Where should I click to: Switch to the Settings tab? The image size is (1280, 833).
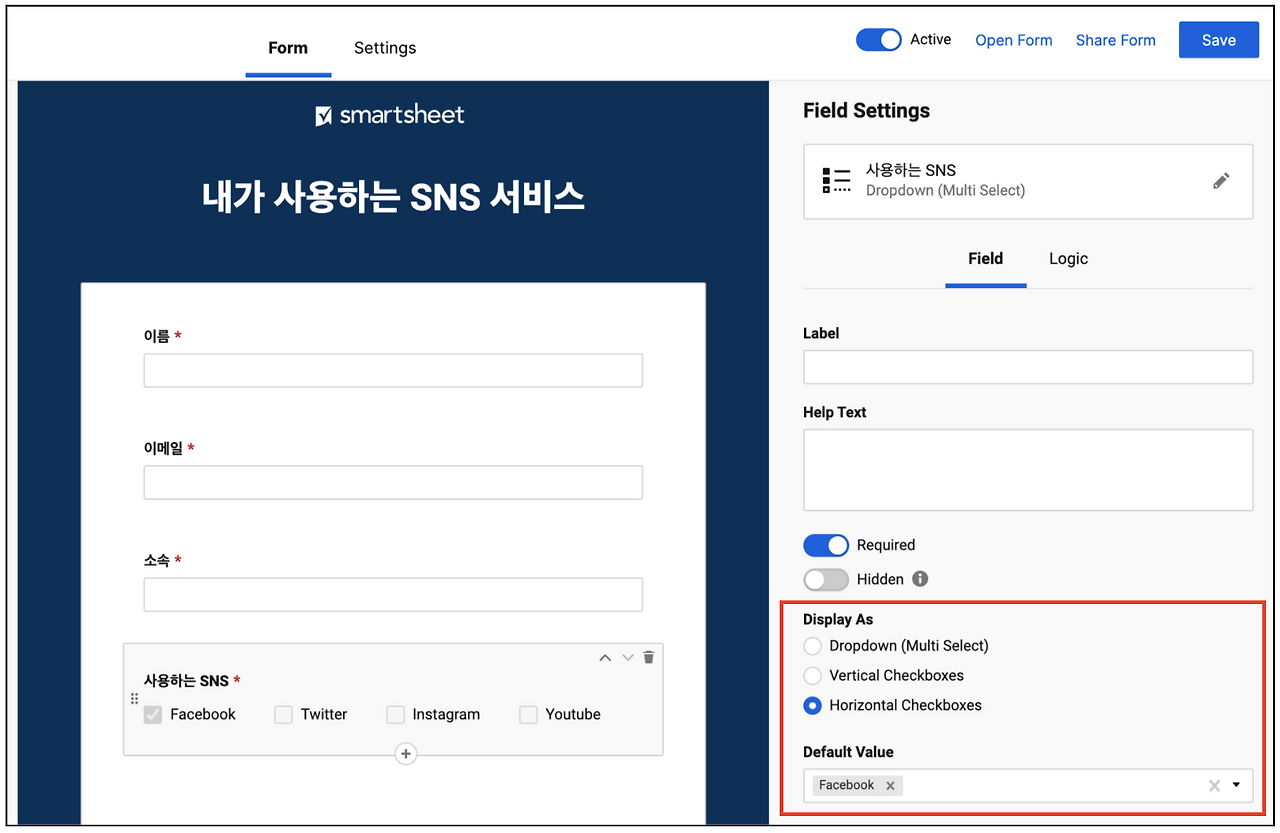point(385,48)
